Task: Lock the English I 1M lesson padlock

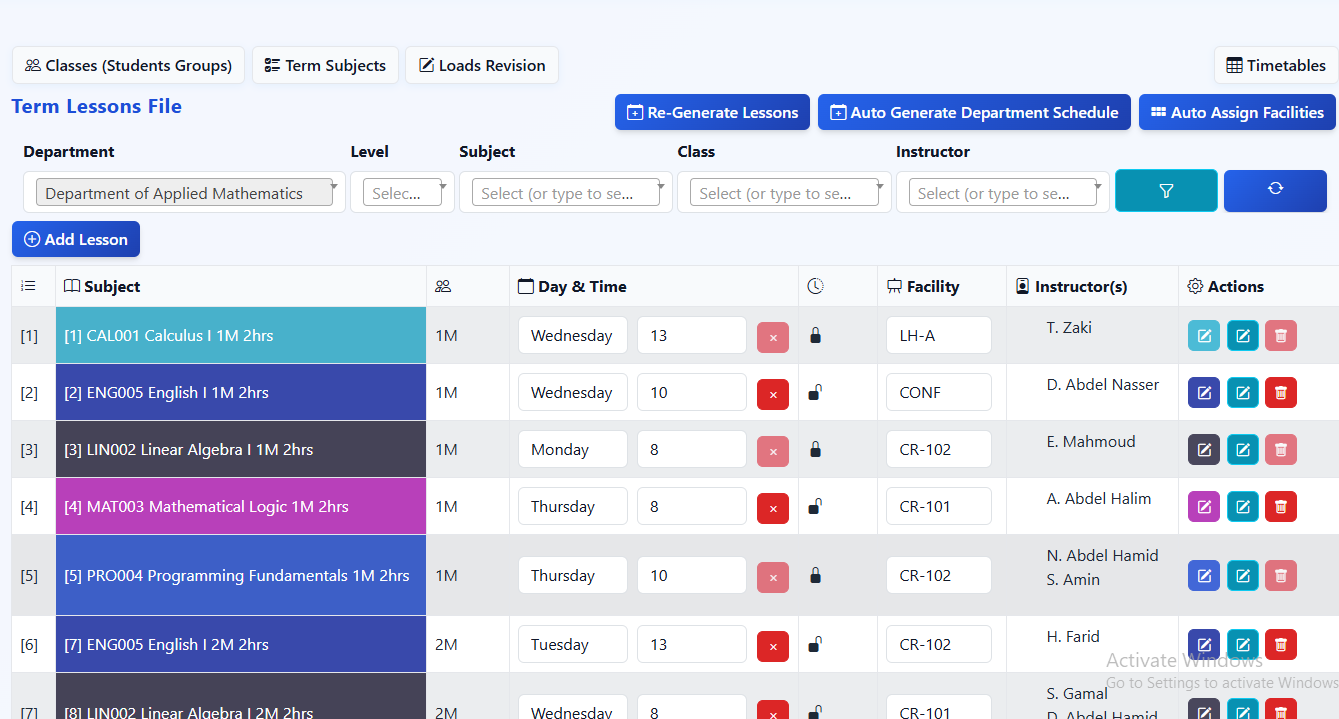Action: tap(815, 393)
